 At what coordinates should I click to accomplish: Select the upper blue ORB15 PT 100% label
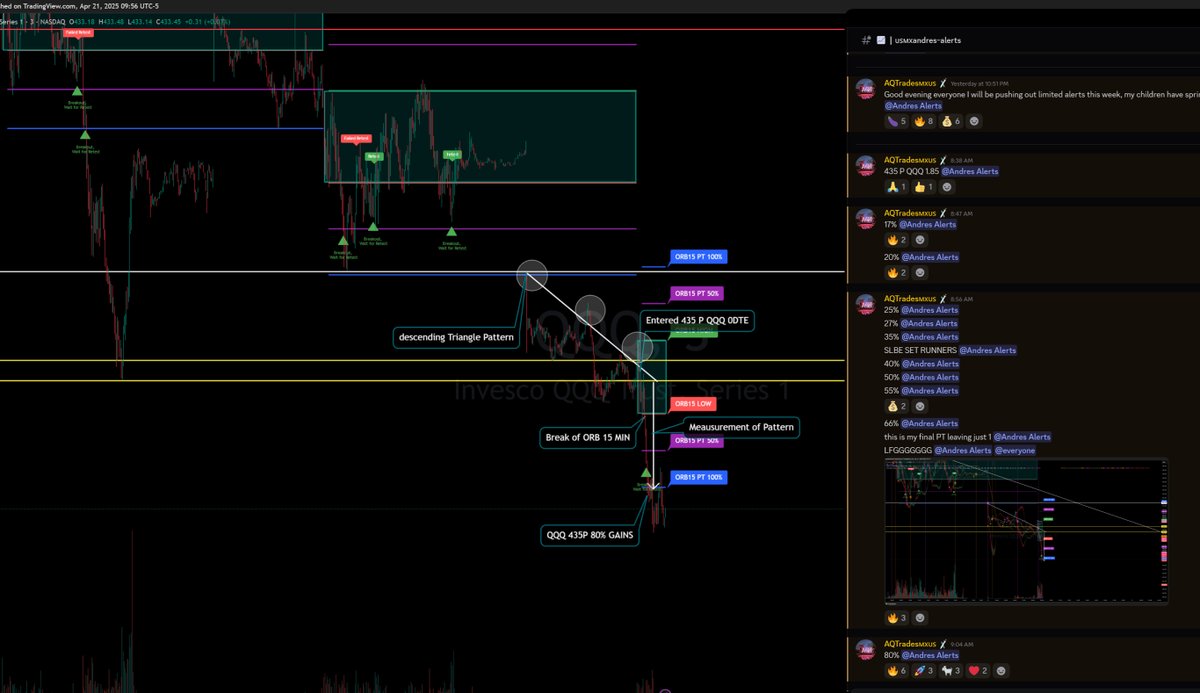point(699,257)
